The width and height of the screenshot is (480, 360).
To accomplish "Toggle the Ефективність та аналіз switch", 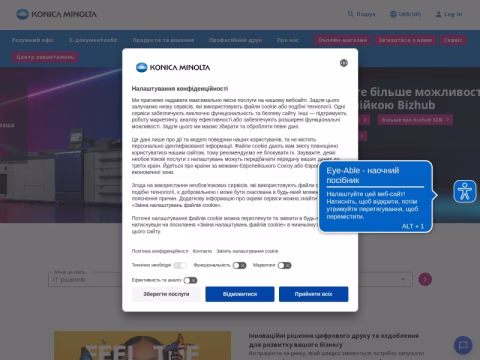I will [x=190, y=280].
